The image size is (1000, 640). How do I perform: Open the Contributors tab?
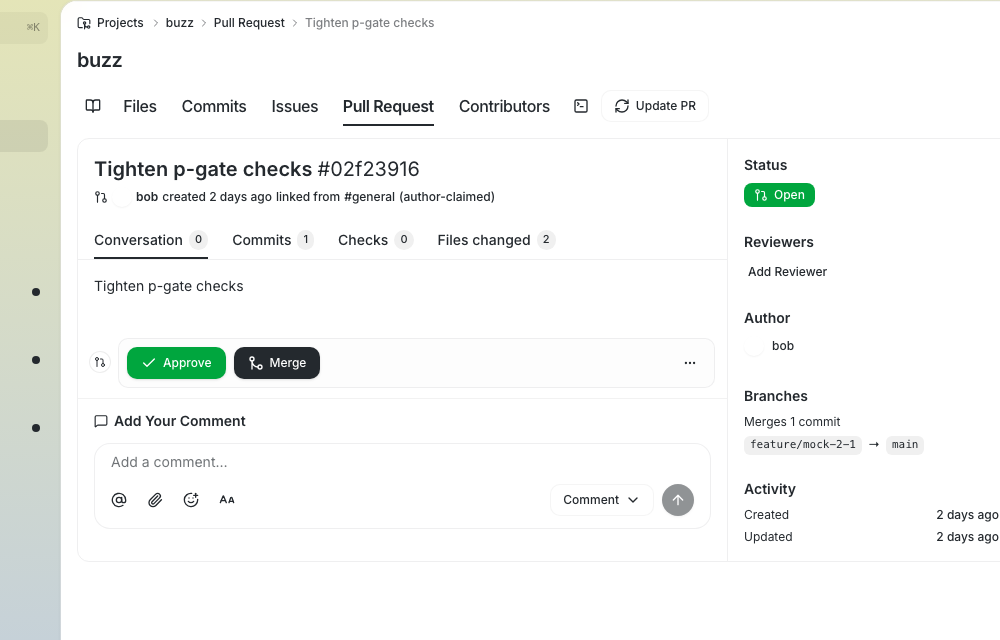pos(504,106)
